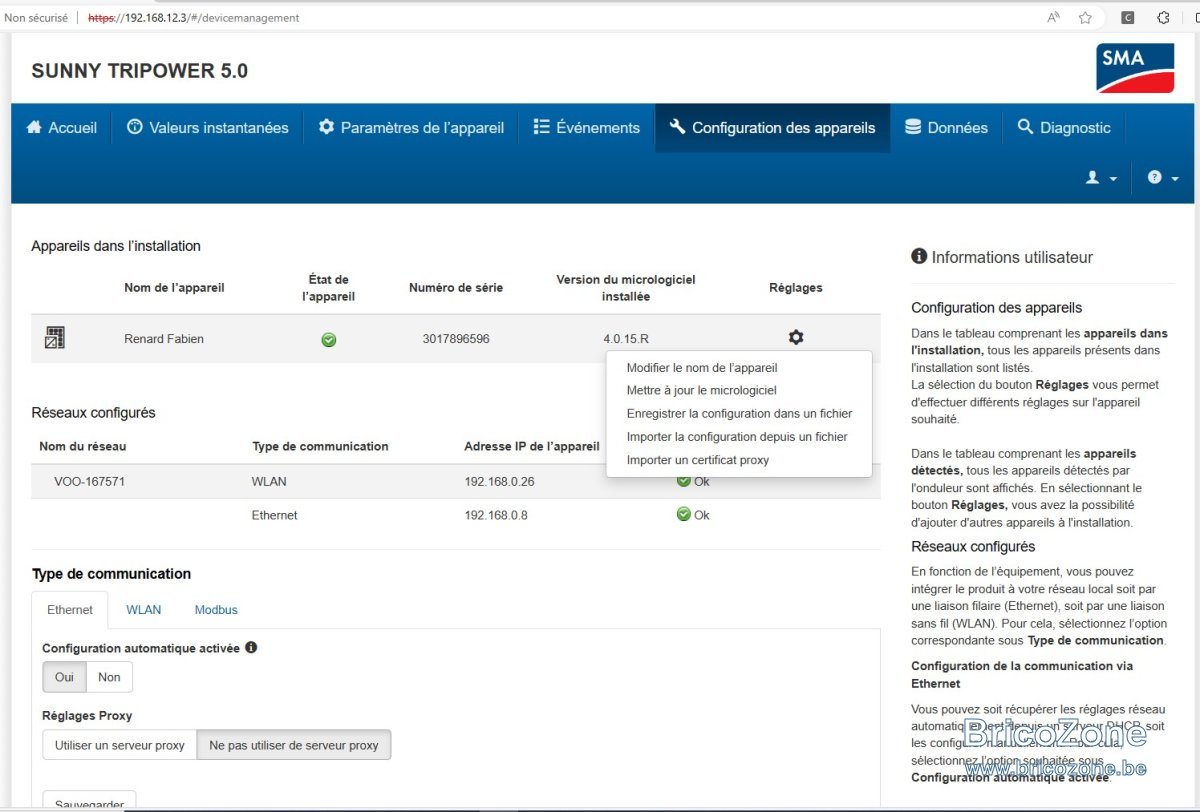Click the green Ok check in WLAN row
This screenshot has width=1200, height=812.
[684, 481]
